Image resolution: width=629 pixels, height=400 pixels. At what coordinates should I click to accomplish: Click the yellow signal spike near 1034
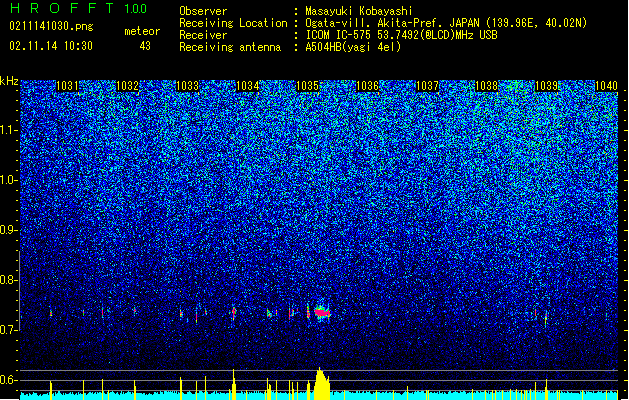point(233,384)
